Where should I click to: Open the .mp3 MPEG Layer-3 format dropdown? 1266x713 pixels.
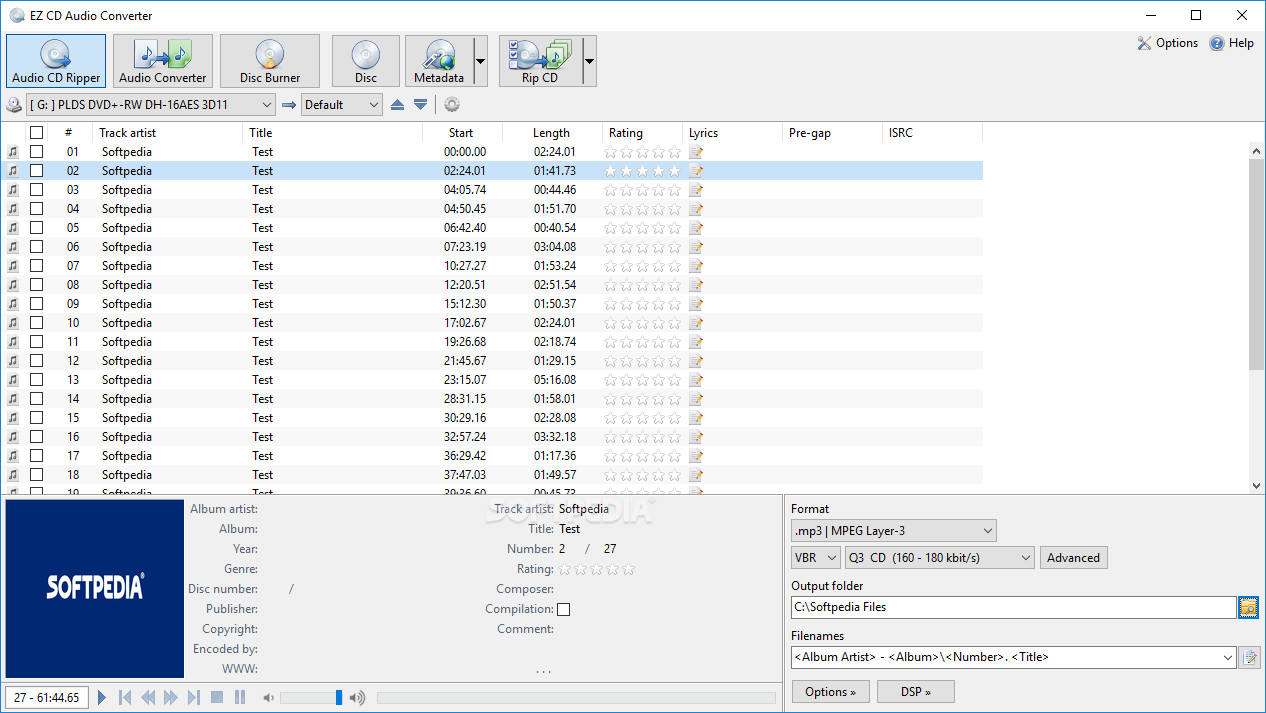(894, 531)
